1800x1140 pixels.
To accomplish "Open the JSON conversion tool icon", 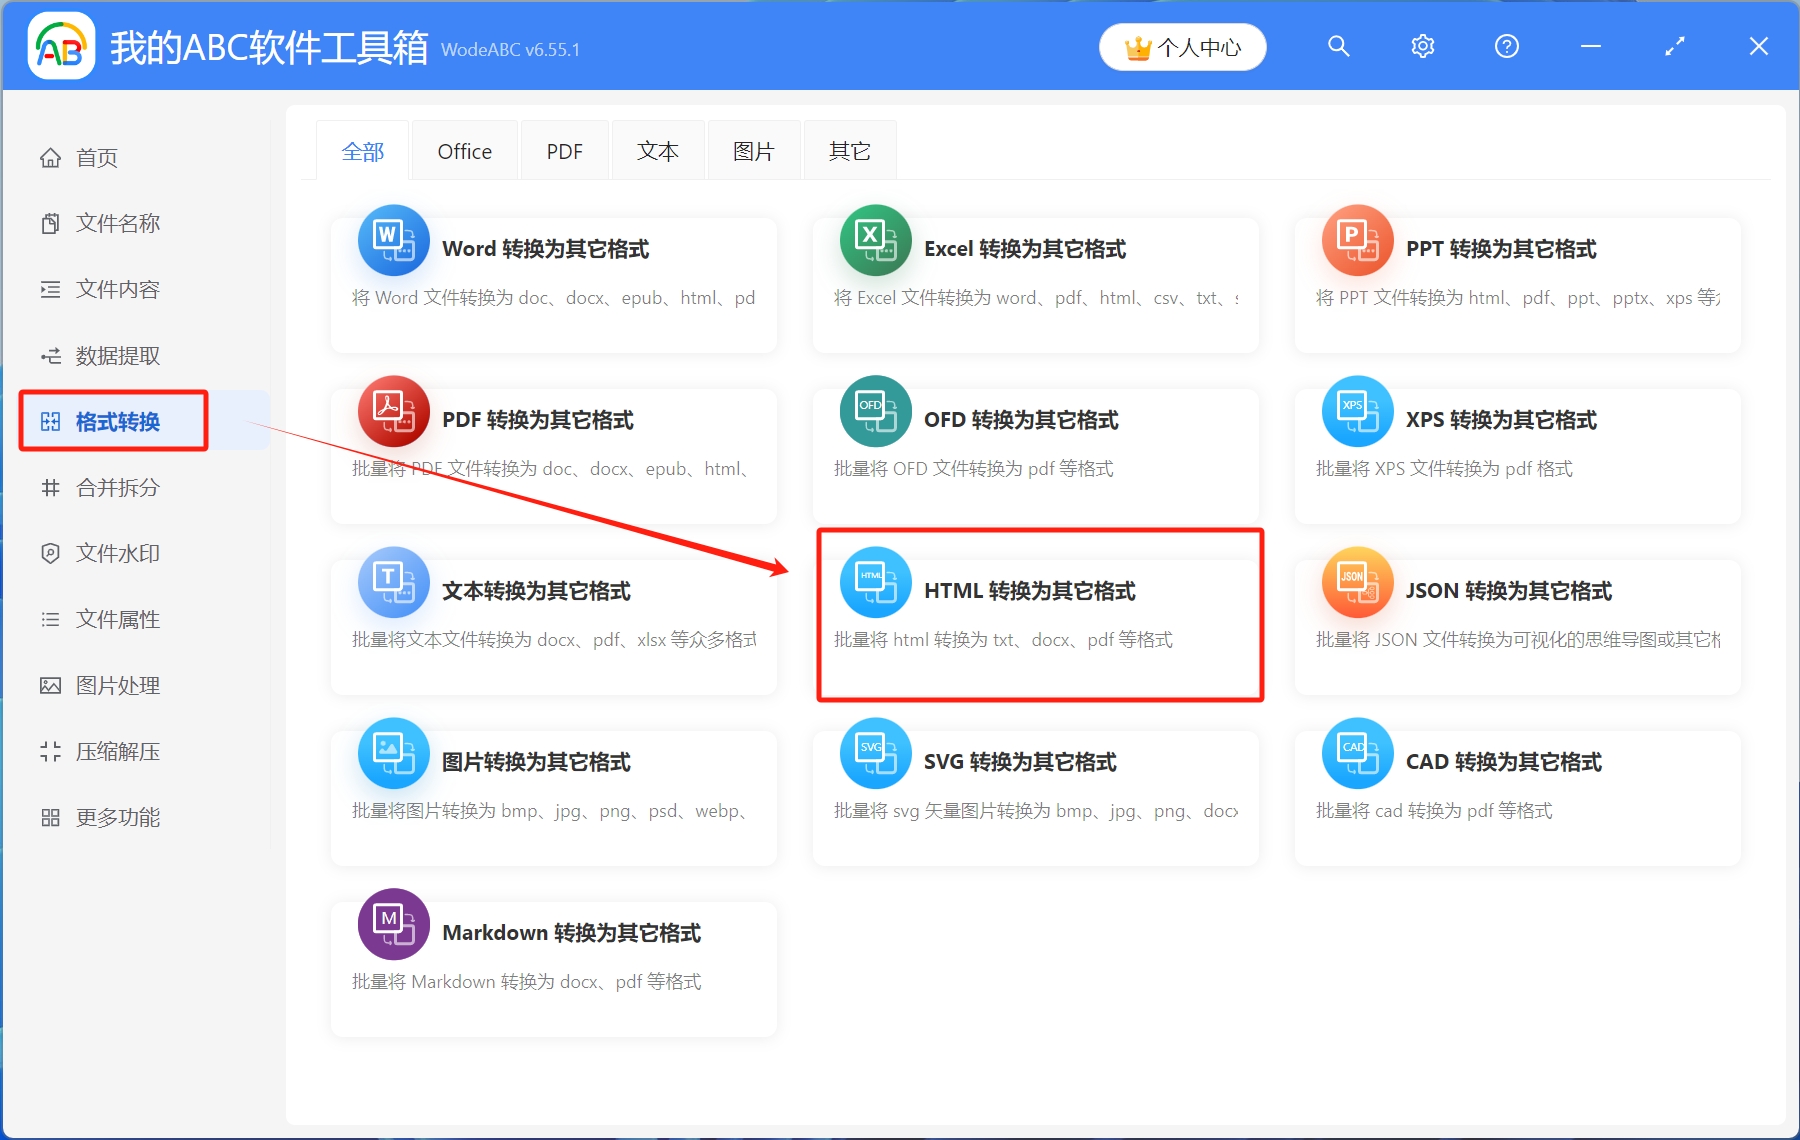I will (1357, 582).
